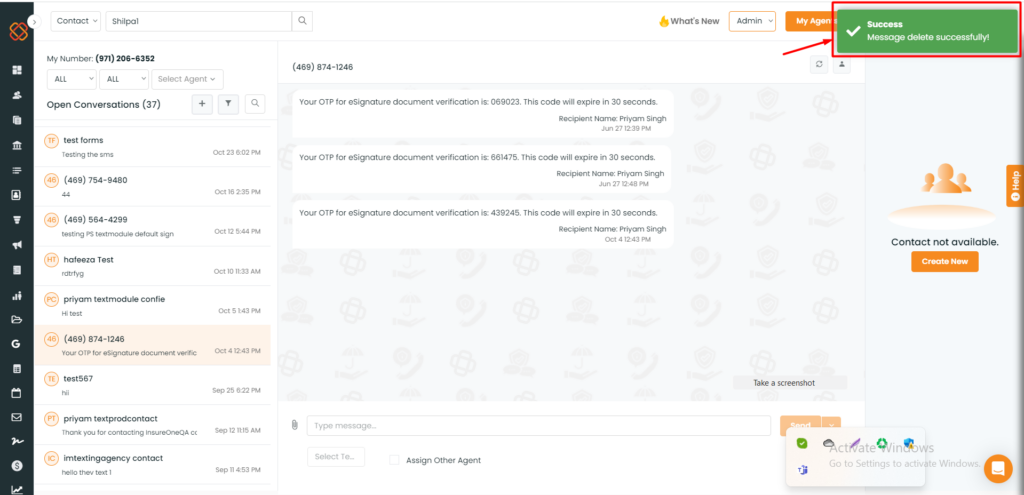The height and width of the screenshot is (495, 1024).
Task: Open the Admin dropdown
Action: [752, 21]
